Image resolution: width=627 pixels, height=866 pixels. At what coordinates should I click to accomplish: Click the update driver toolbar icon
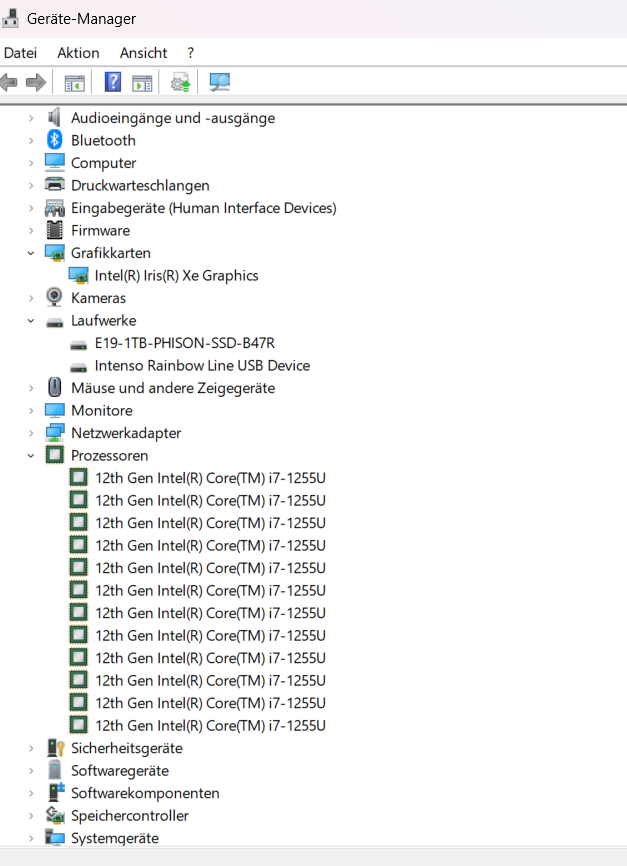pyautogui.click(x=180, y=83)
